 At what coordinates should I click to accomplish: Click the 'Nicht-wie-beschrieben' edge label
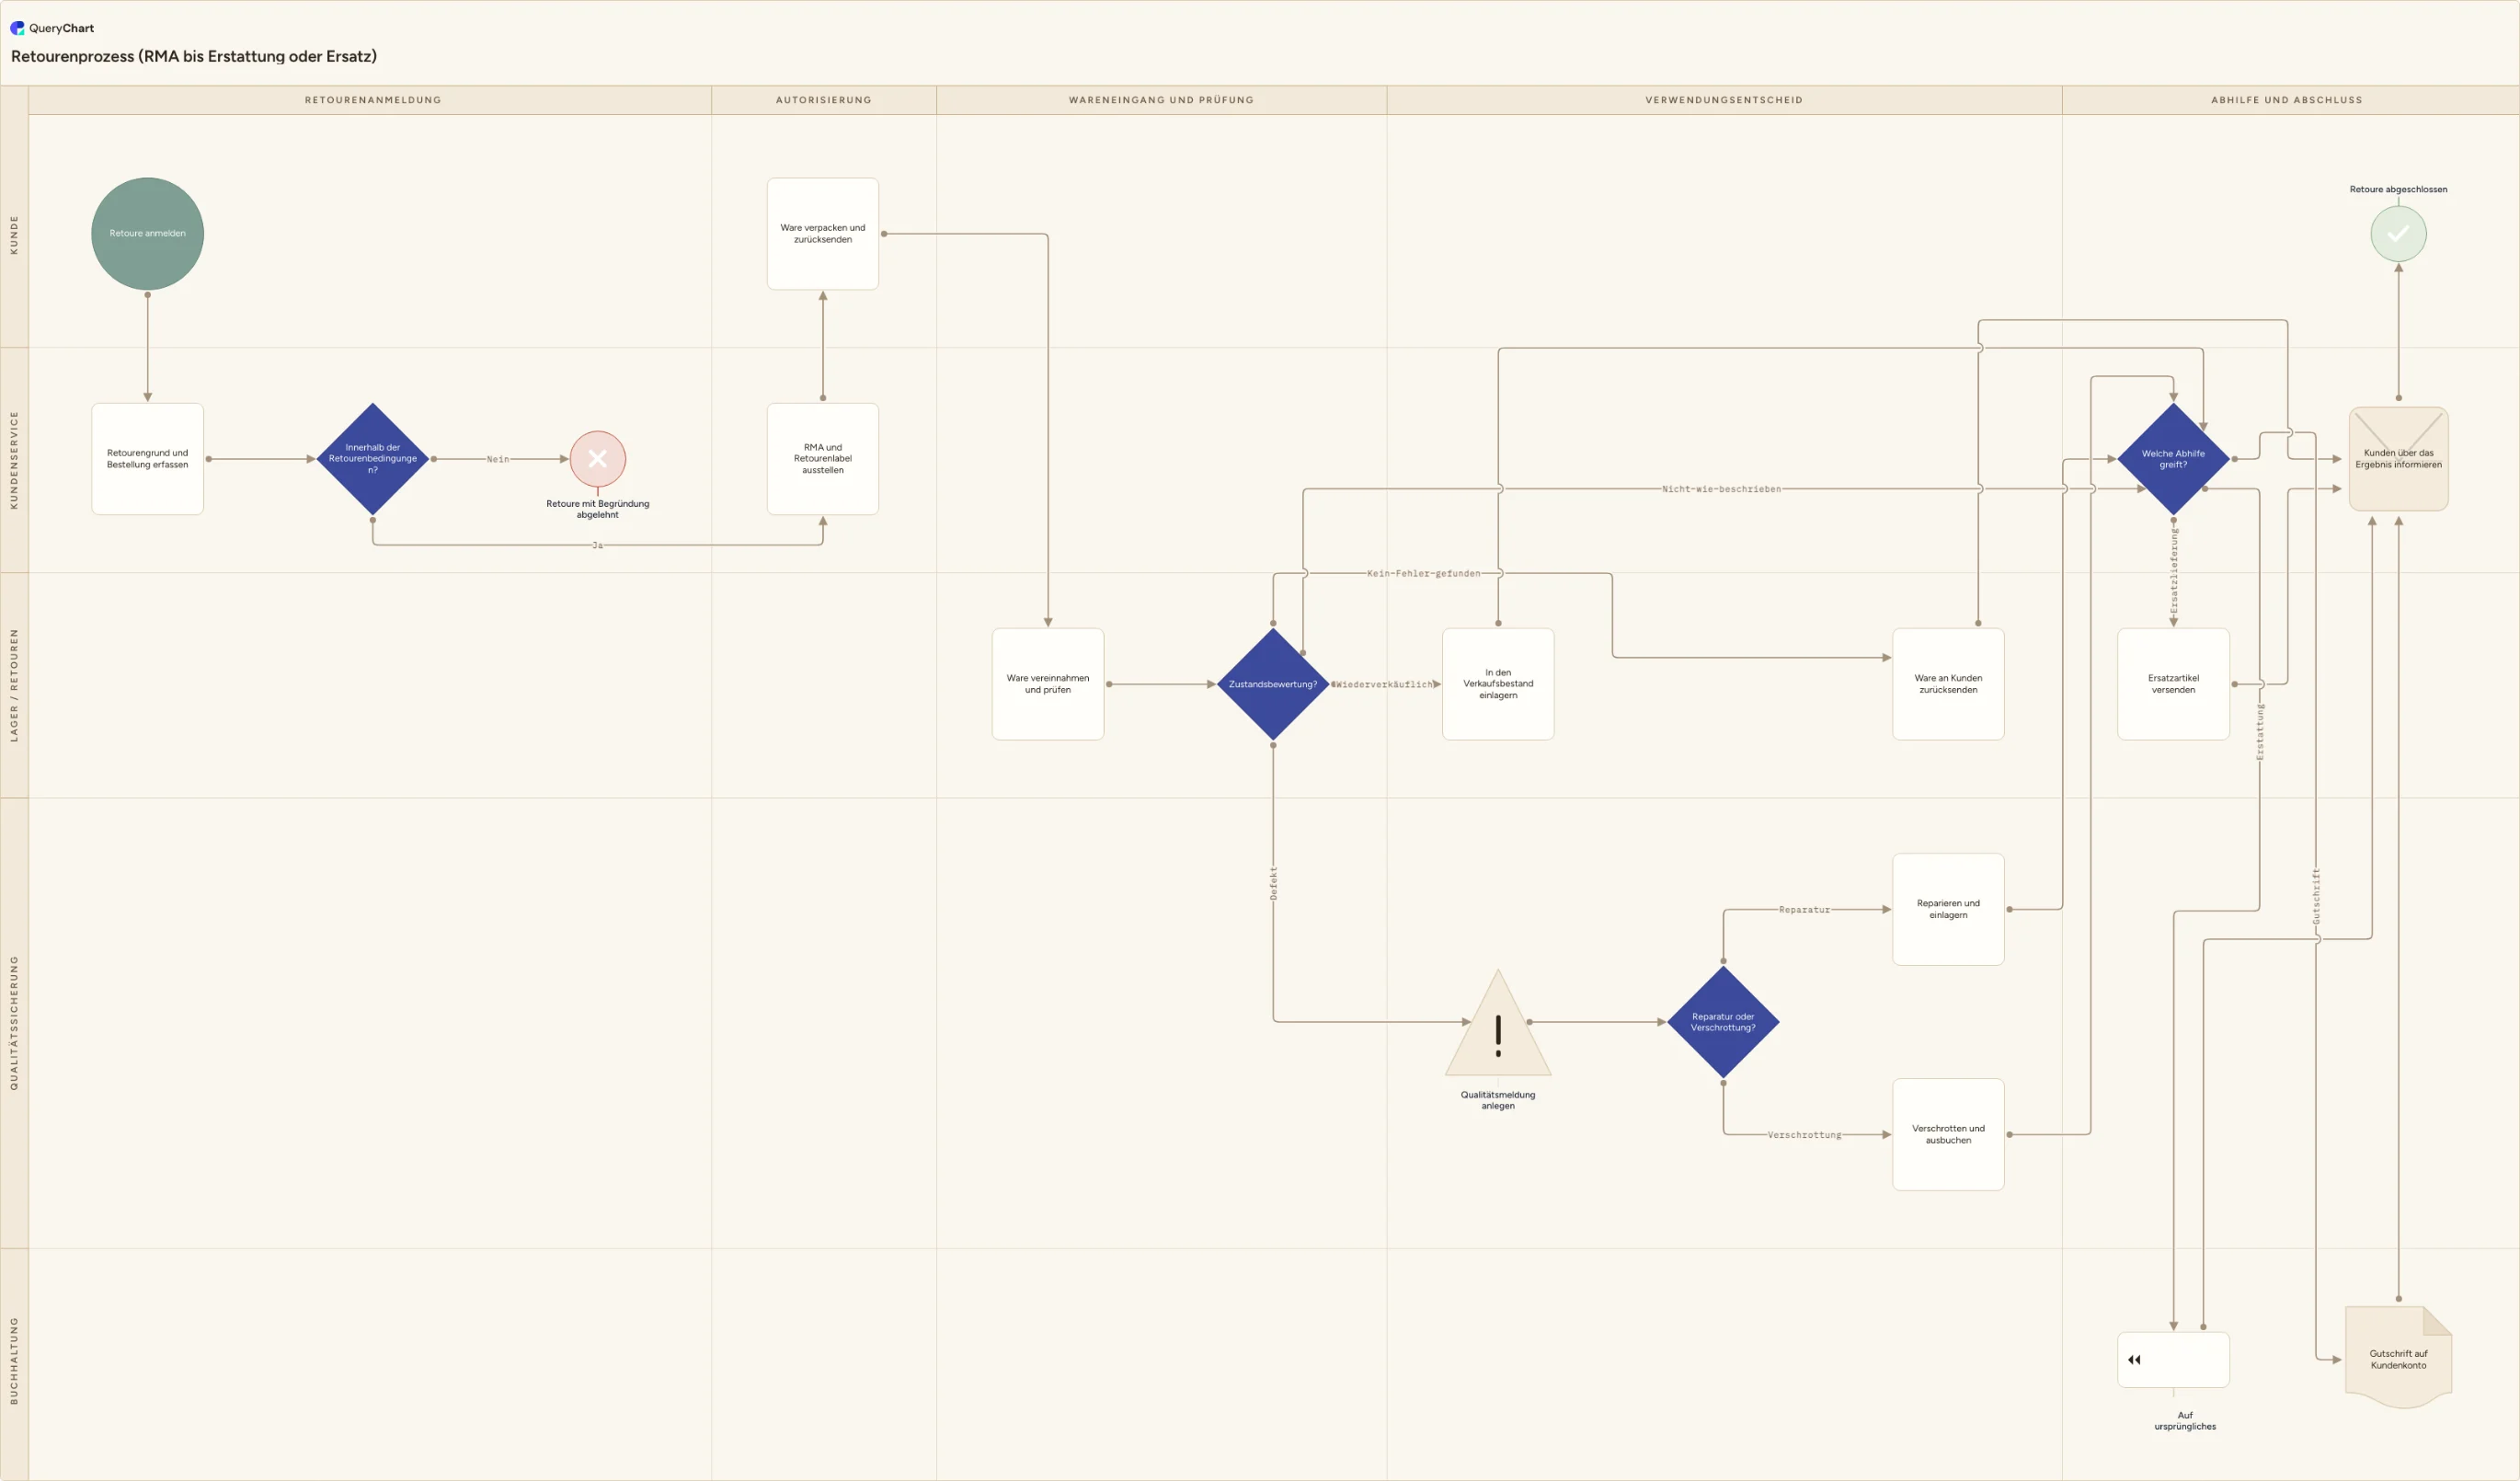[x=1721, y=489]
